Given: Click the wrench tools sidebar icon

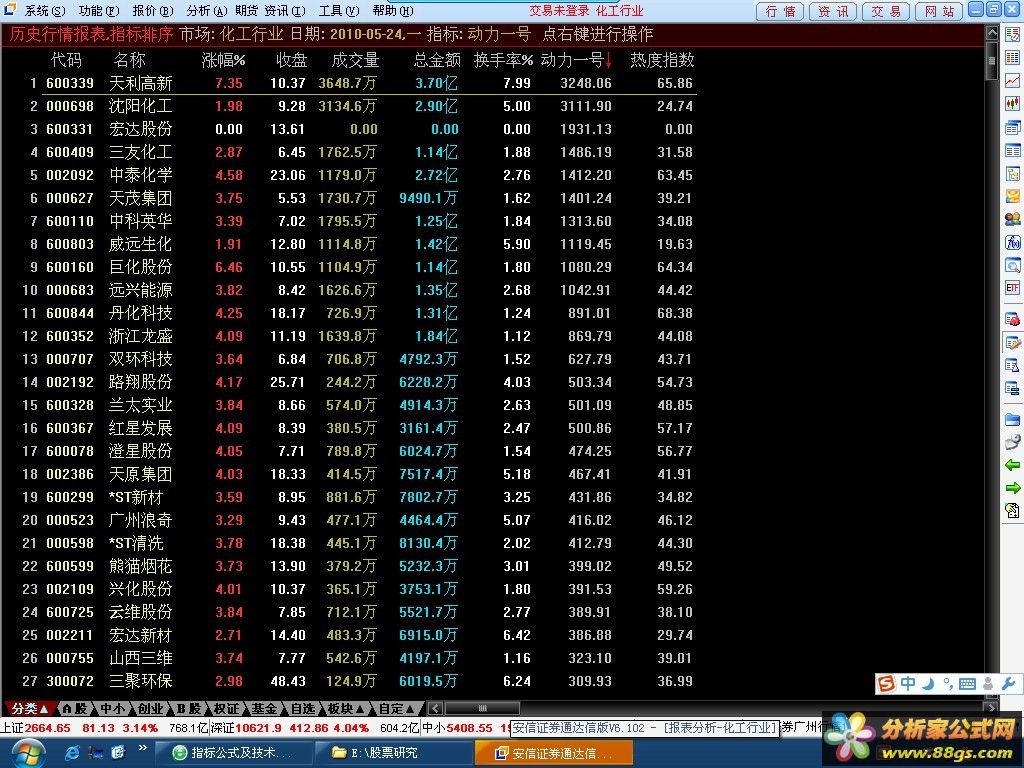Looking at the screenshot, I should click(1013, 442).
